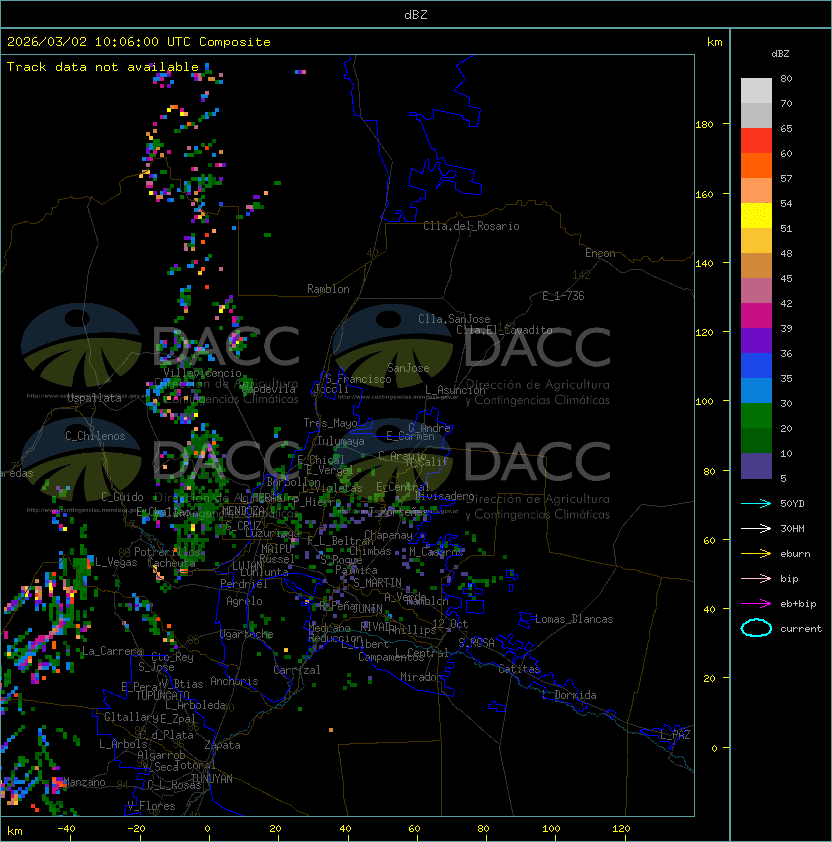832x842 pixels.
Task: Click the upper-left DACC watermark logo
Action: click(160, 346)
